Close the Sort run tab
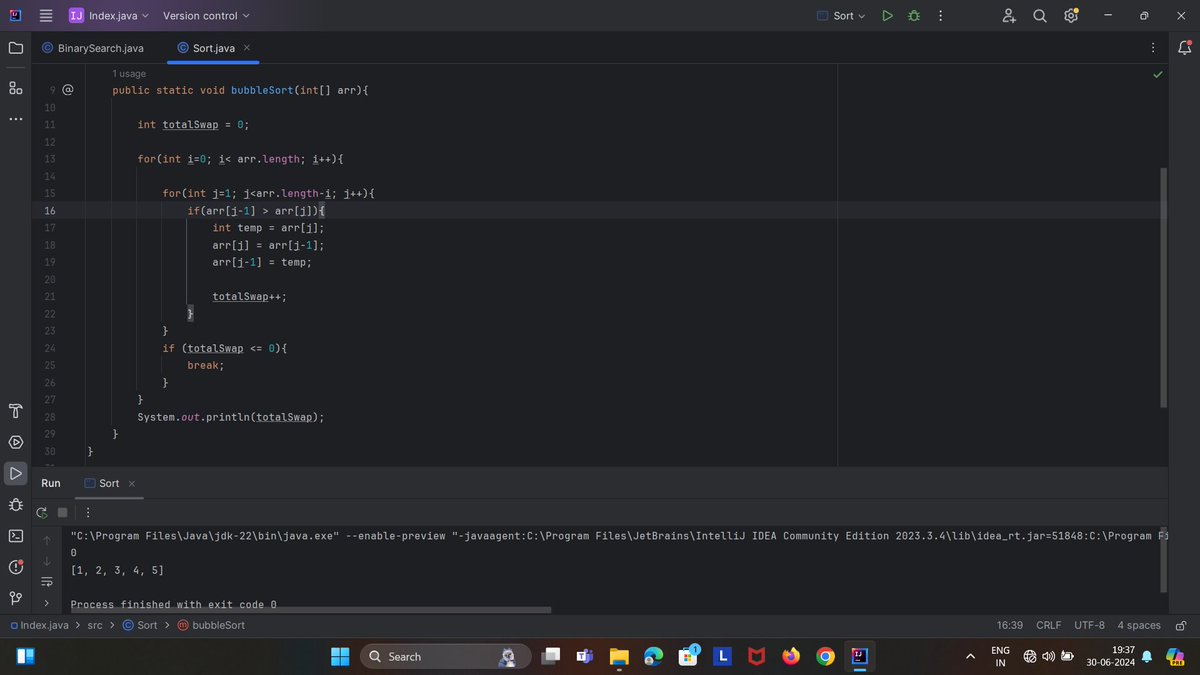 [x=132, y=483]
